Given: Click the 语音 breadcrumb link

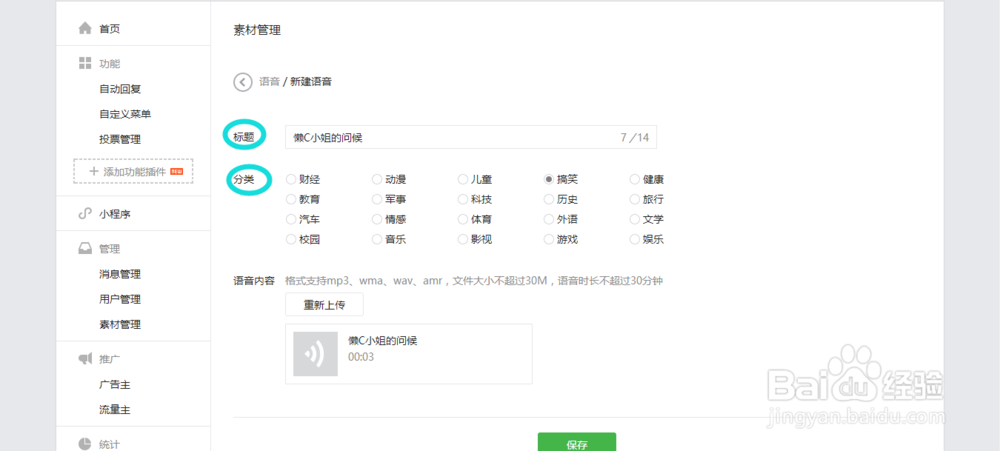Looking at the screenshot, I should (269, 82).
